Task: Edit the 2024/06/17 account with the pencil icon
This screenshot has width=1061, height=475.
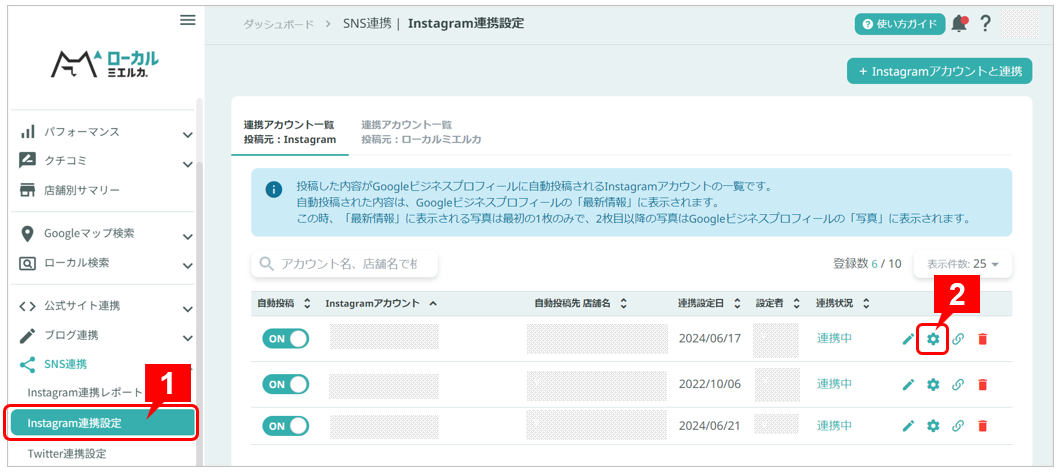Action: point(908,339)
